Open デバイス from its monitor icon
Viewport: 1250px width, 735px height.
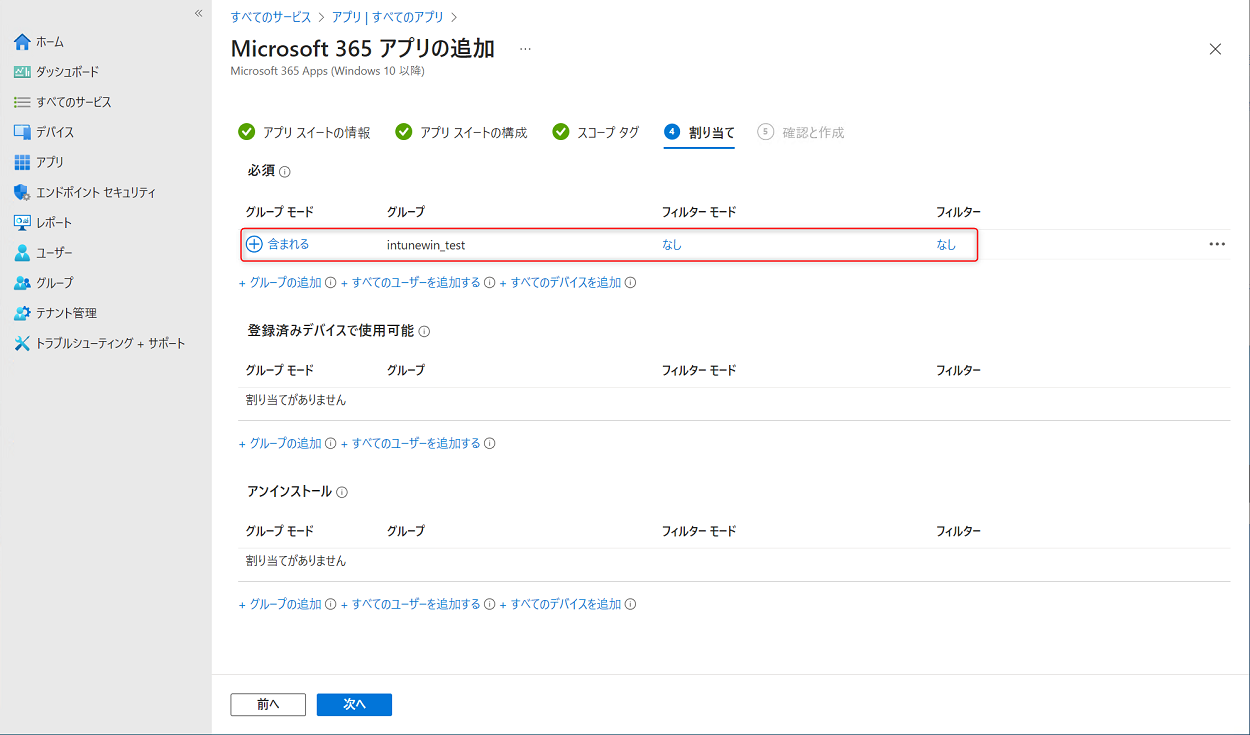(x=22, y=132)
